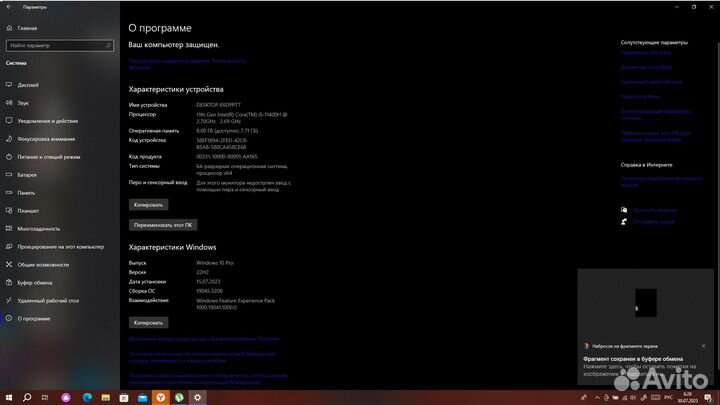Open Защита системы related link

click(640, 96)
